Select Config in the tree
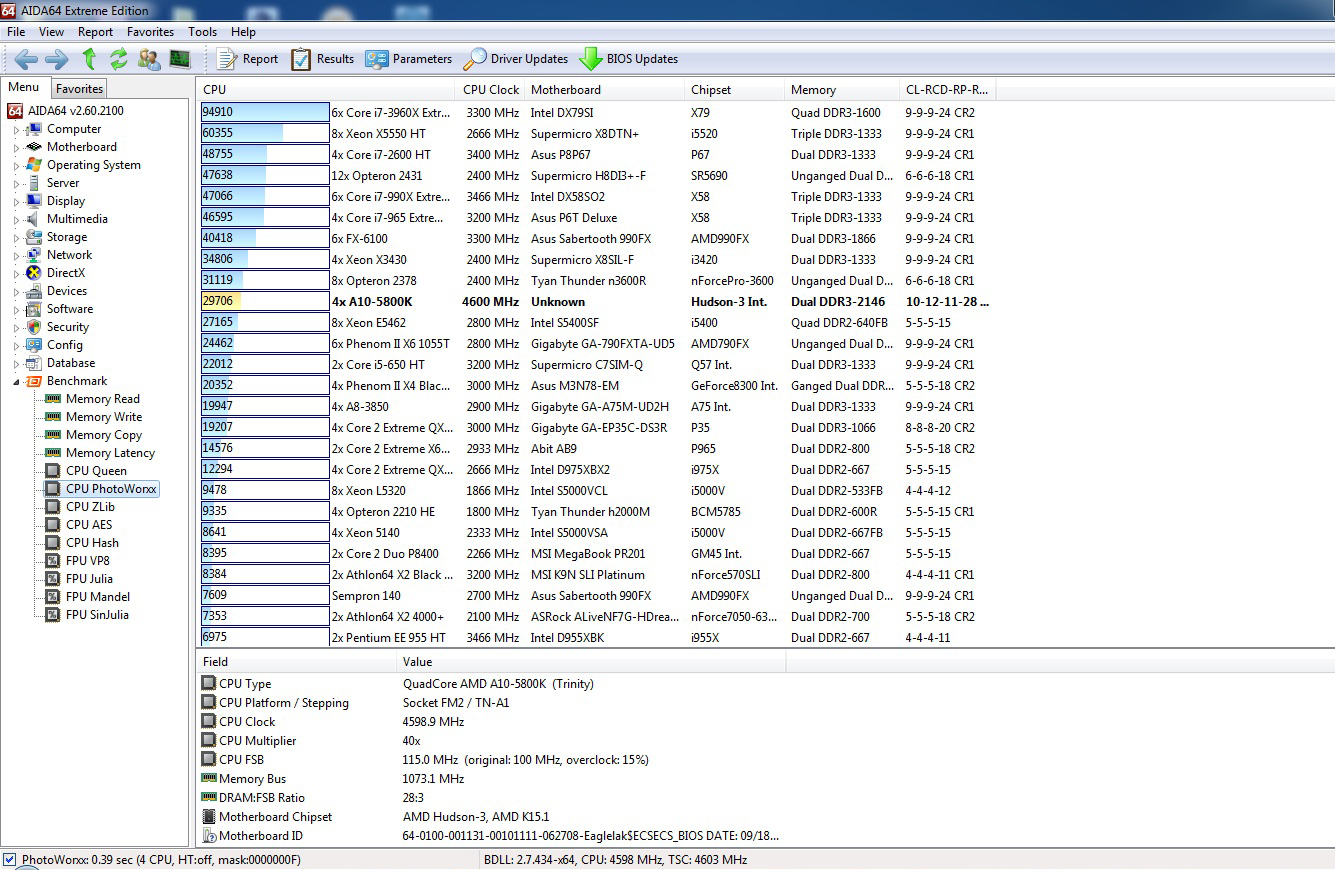 tap(65, 345)
